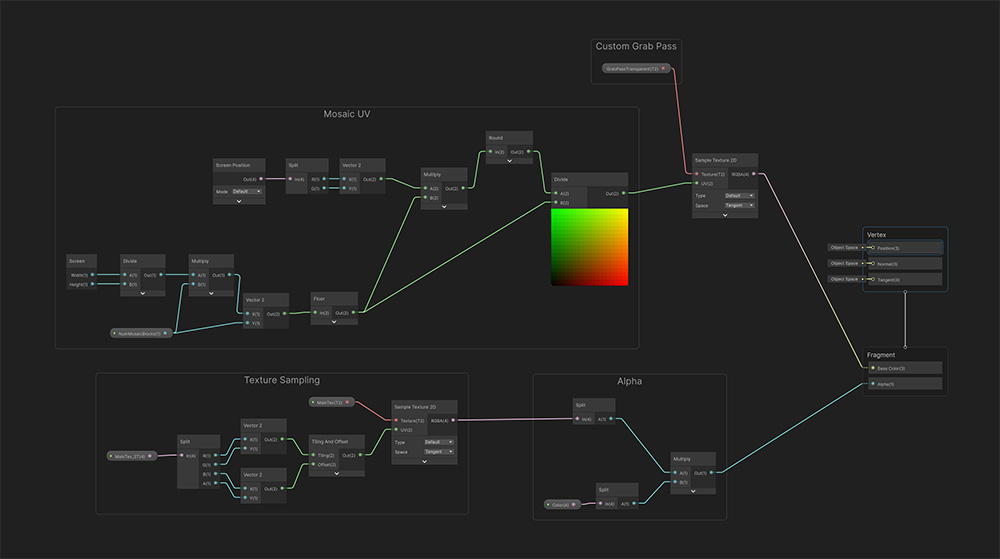Select the Tiling And Offset node header
This screenshot has height=559, width=1000.
click(337, 441)
